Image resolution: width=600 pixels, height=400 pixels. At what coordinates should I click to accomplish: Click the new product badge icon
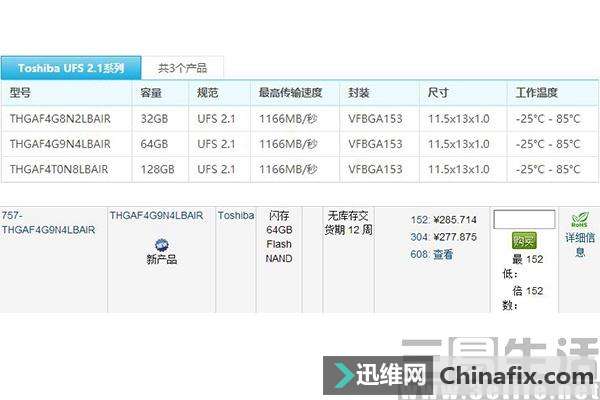pyautogui.click(x=162, y=245)
